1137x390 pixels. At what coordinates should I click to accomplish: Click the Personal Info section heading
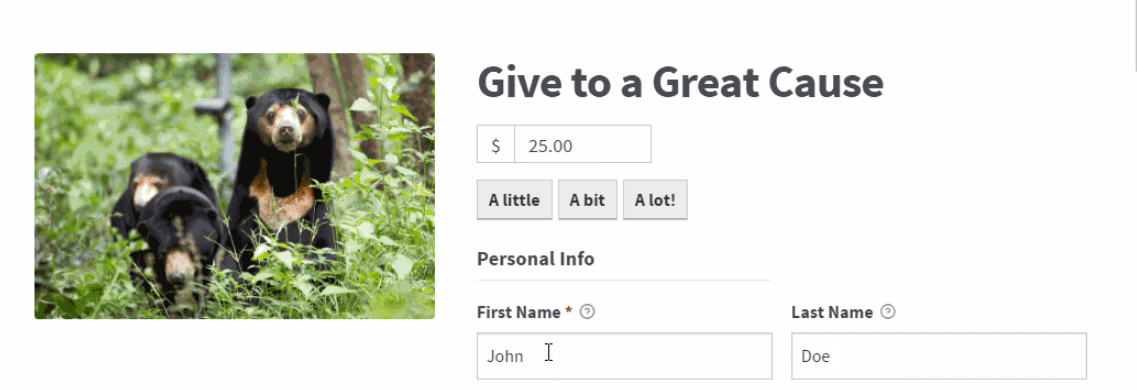click(536, 259)
